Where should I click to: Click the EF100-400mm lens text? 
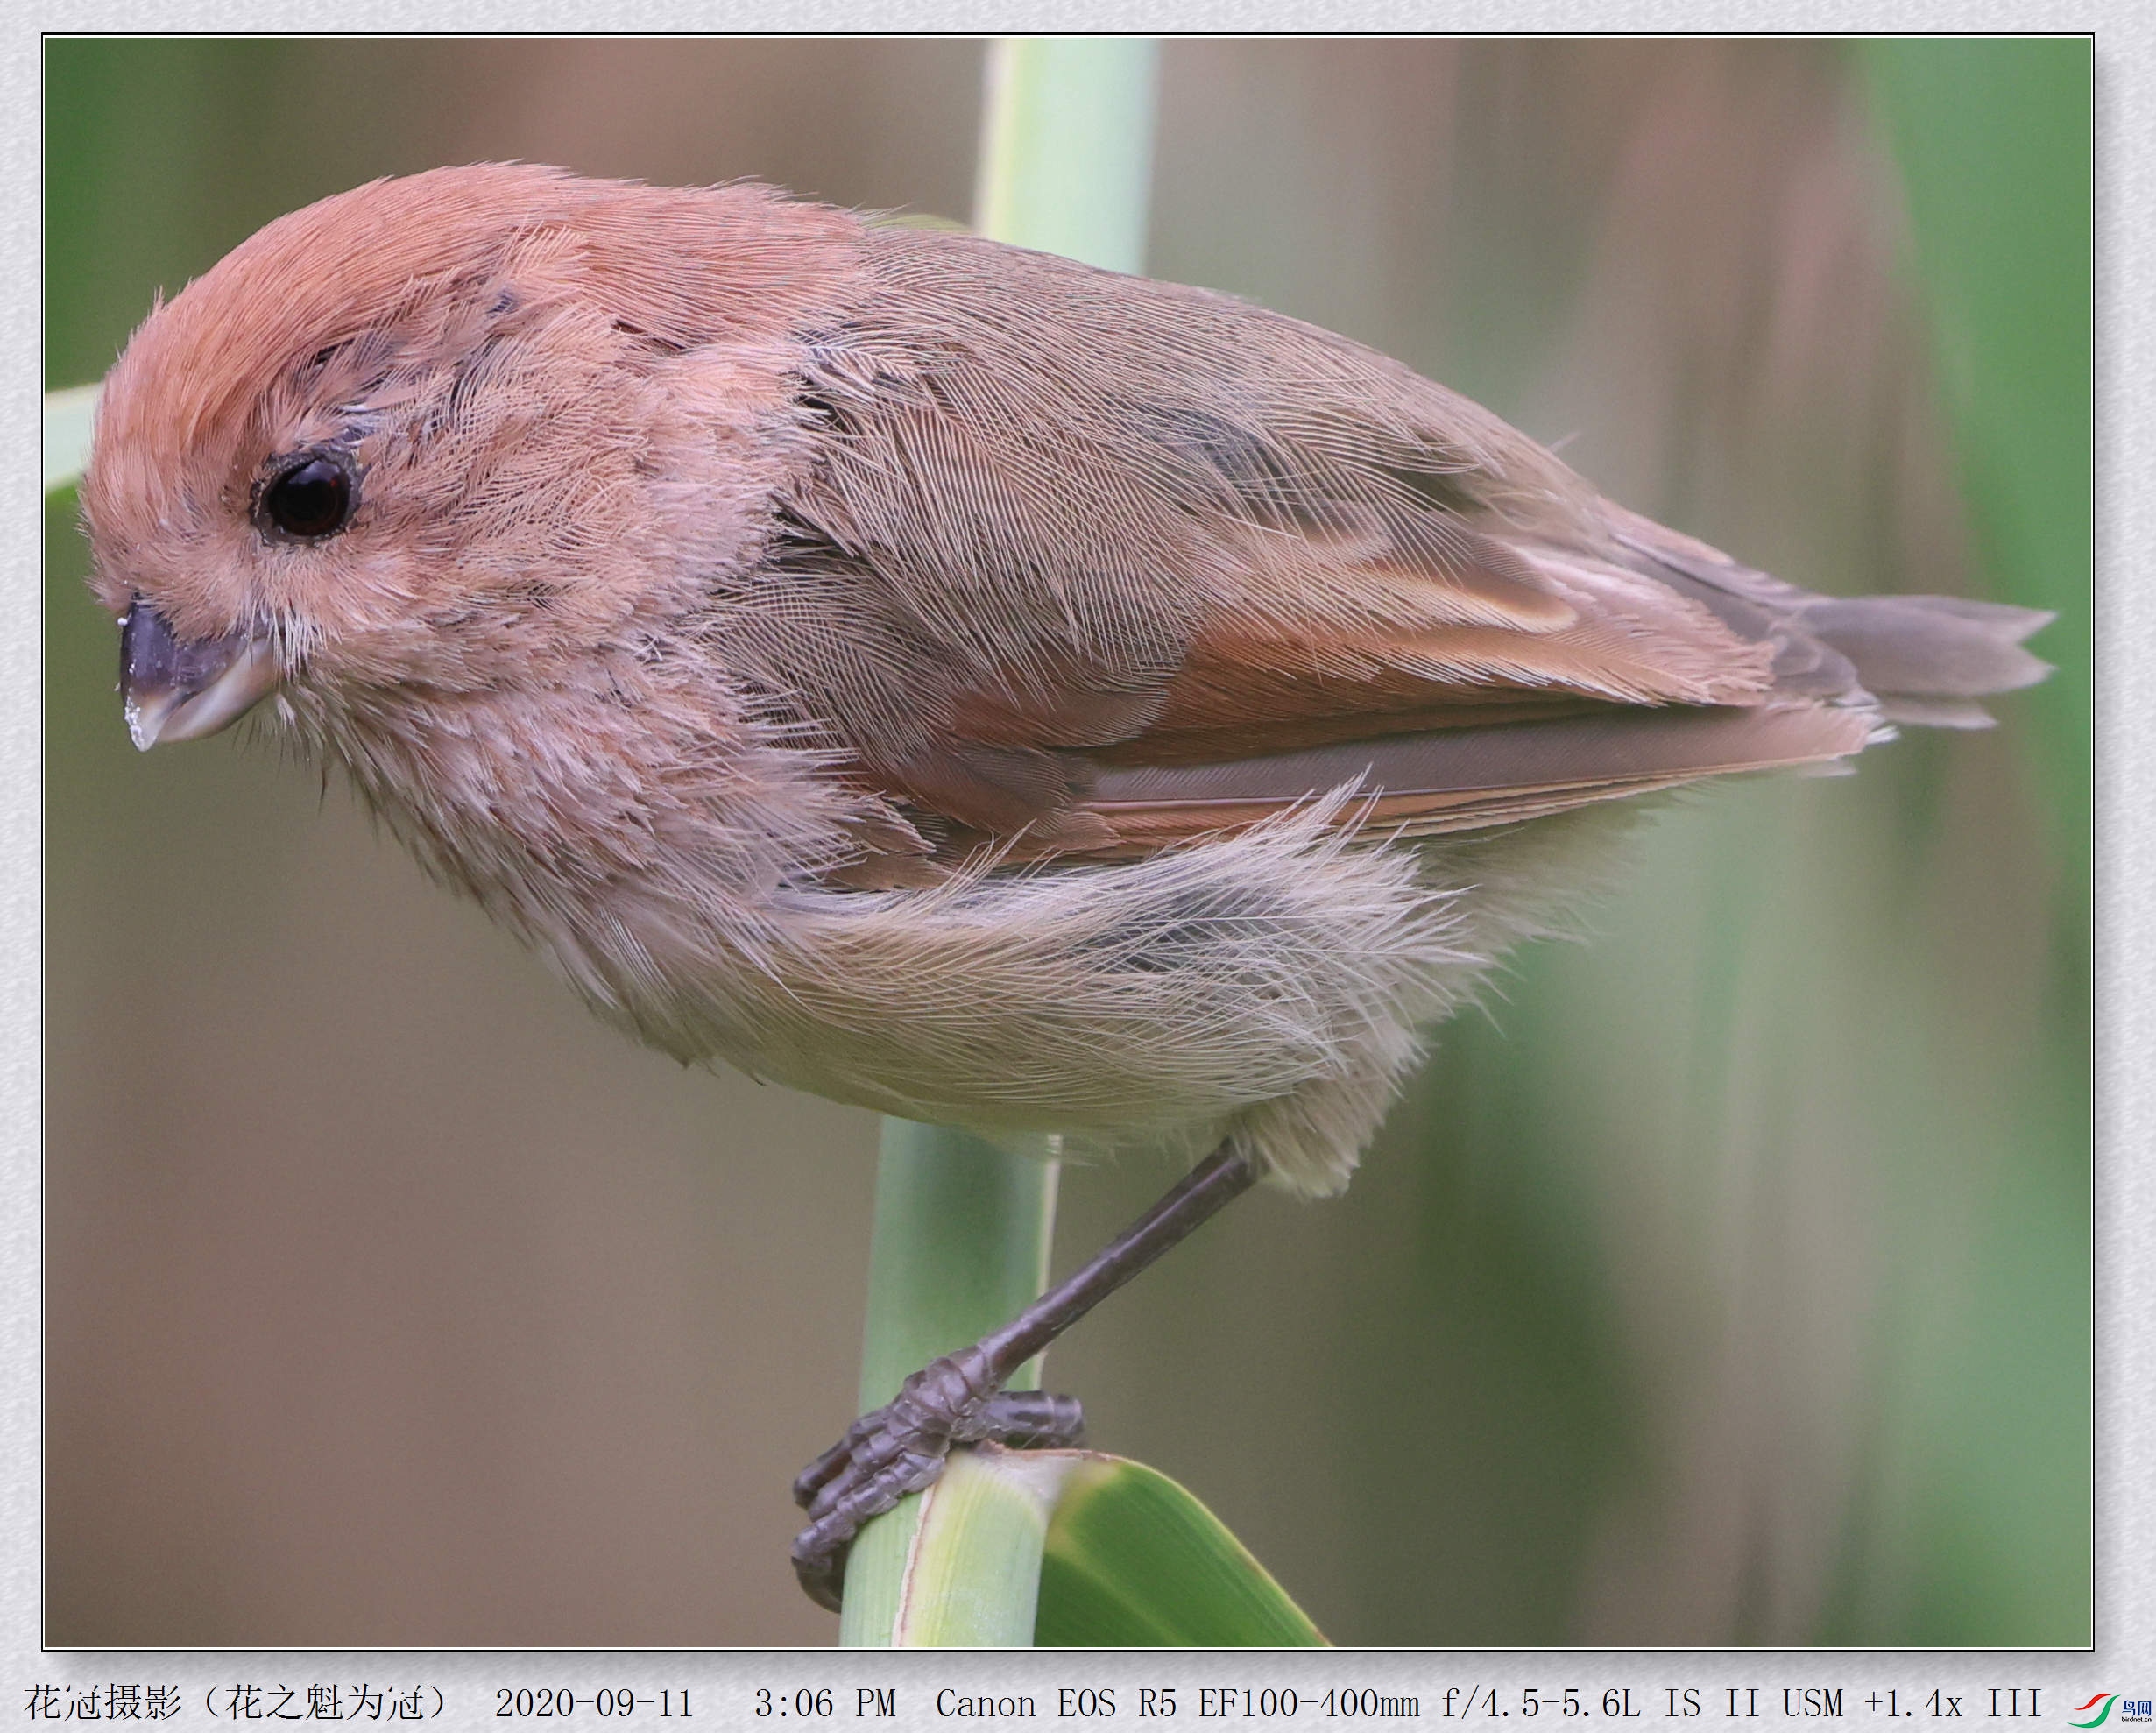click(x=1308, y=1703)
